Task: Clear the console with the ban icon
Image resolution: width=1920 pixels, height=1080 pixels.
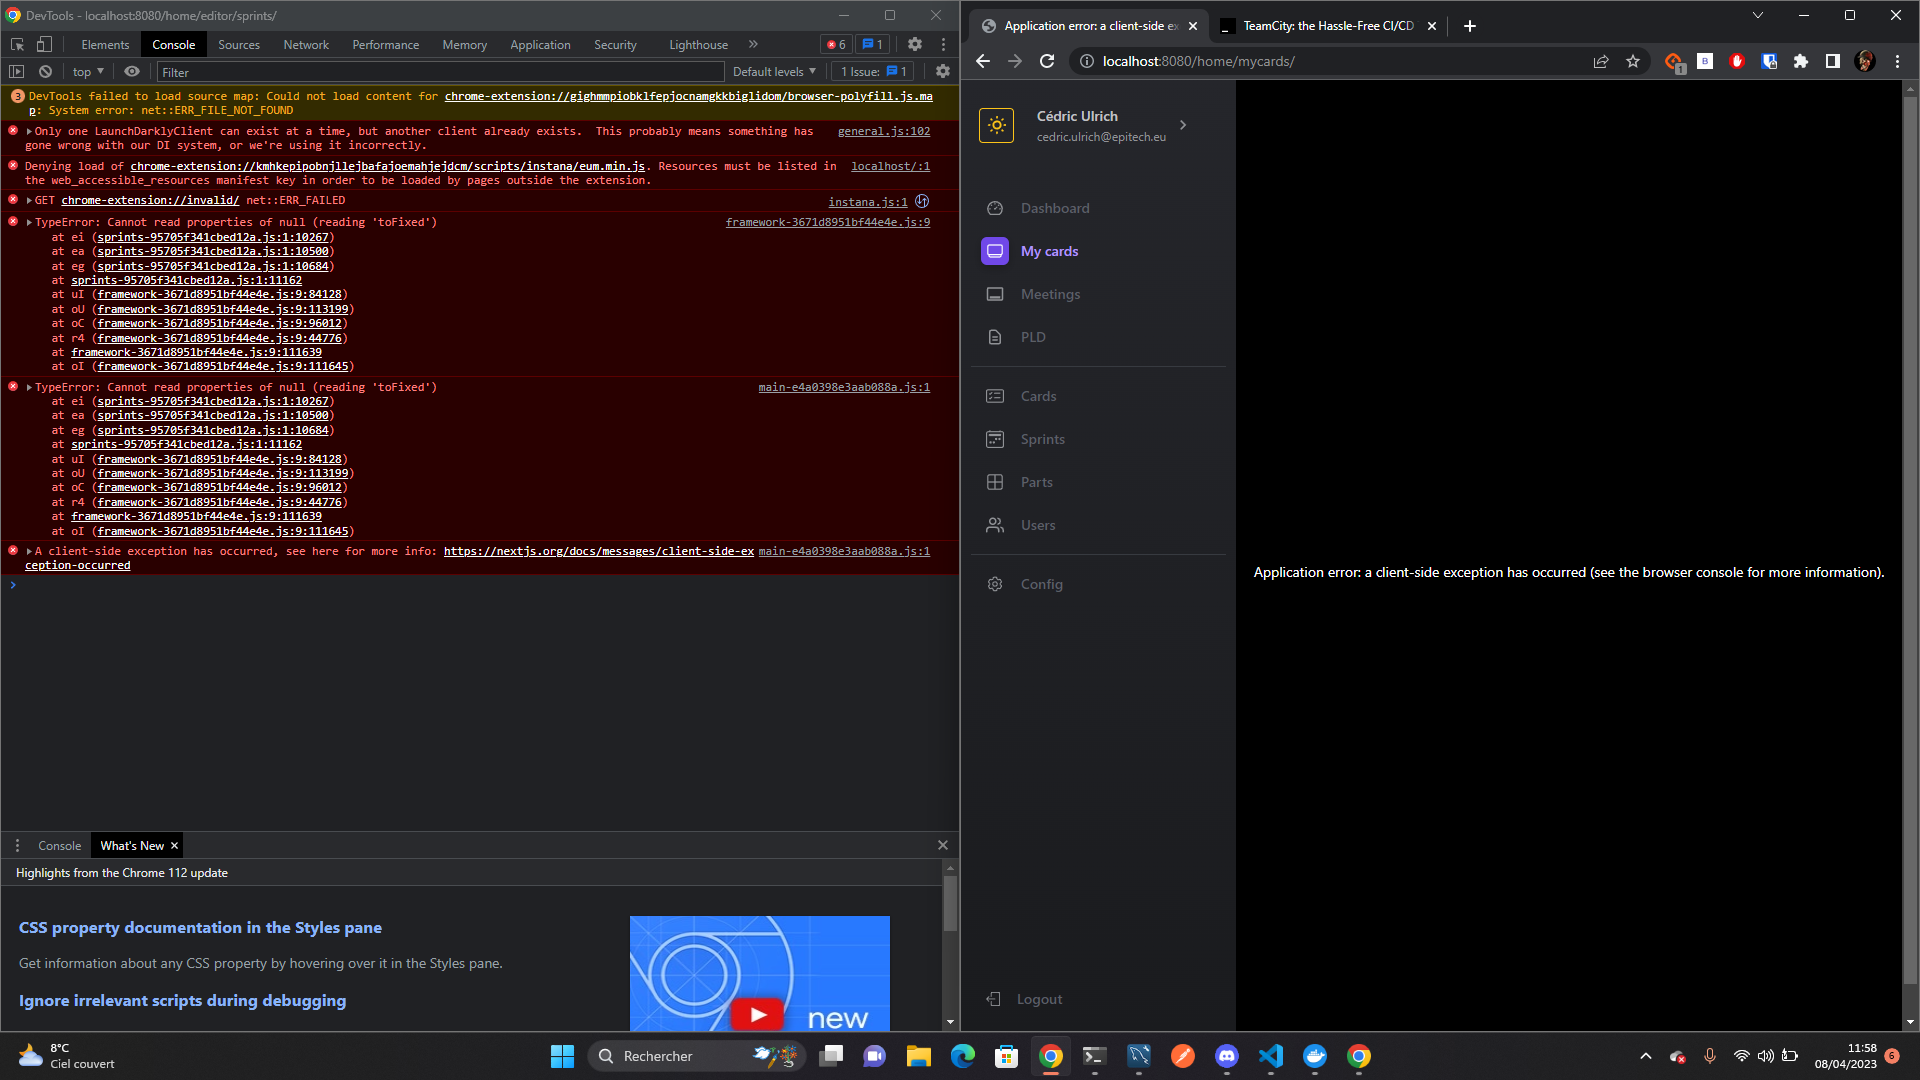Action: point(45,71)
